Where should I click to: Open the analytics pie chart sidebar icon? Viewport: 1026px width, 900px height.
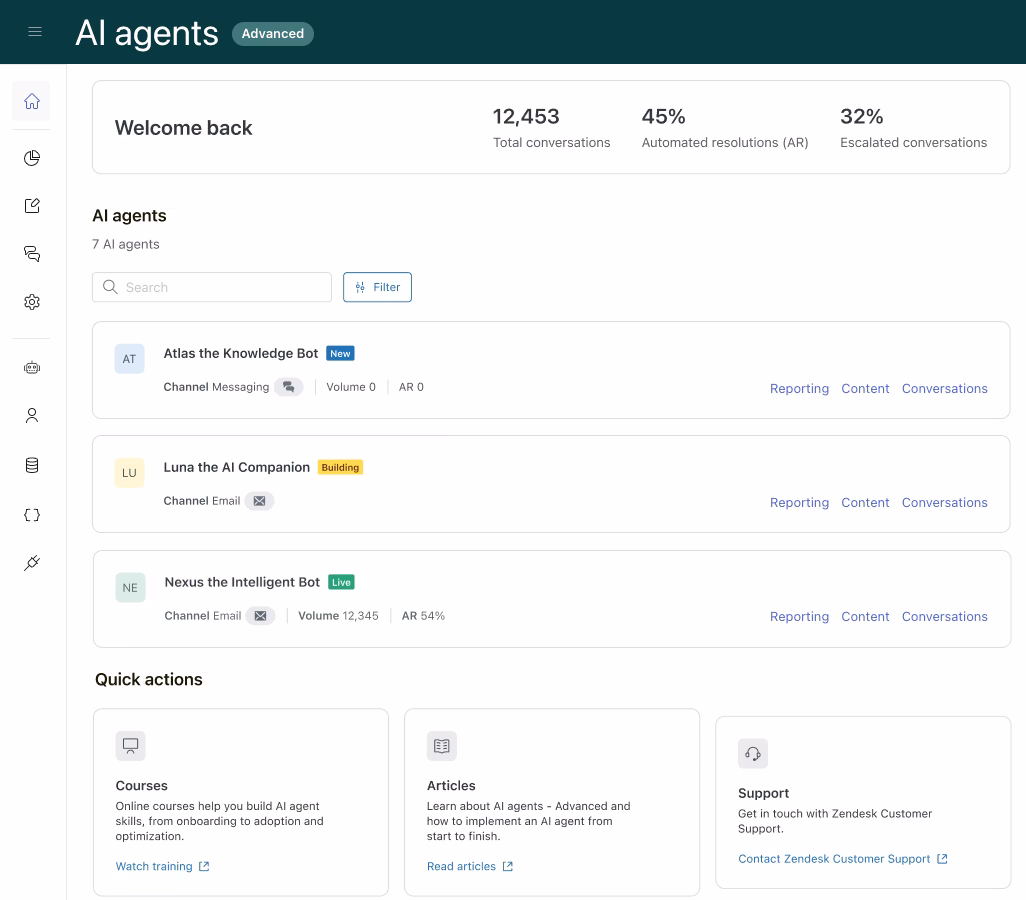pyautogui.click(x=31, y=157)
